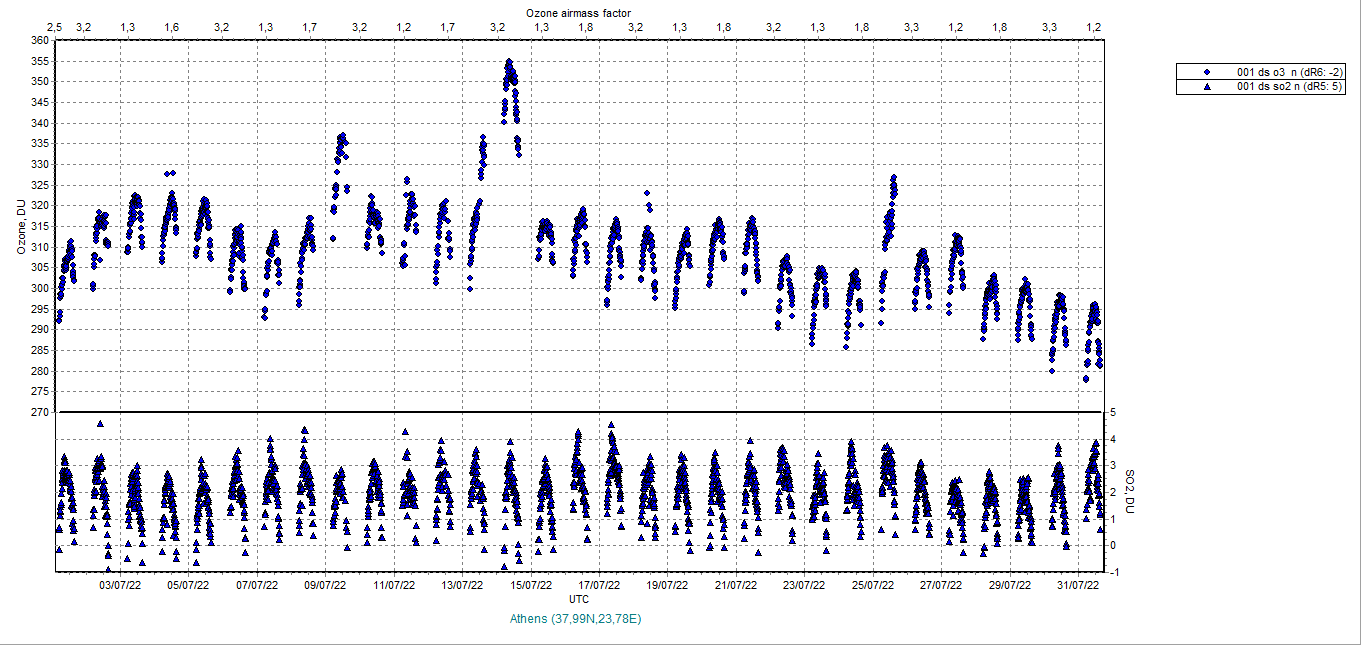Click the 300 value on ozone axis
Image resolution: width=1361 pixels, height=645 pixels.
point(40,288)
